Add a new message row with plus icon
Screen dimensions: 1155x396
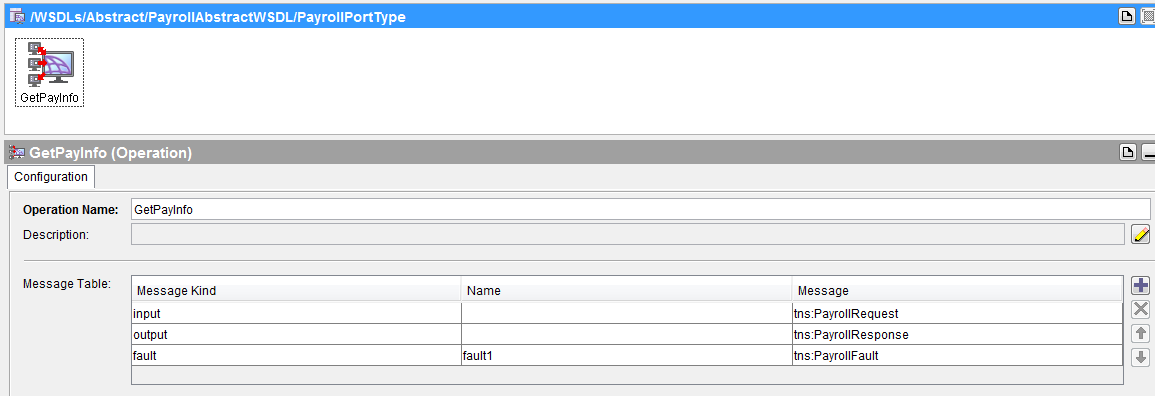point(1140,286)
